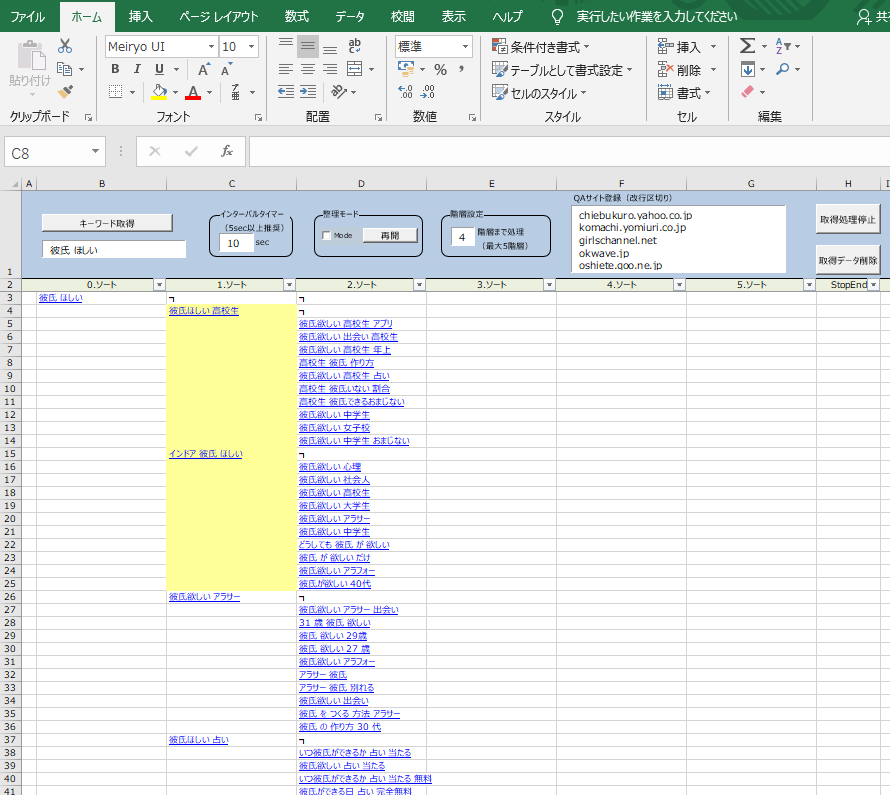This screenshot has width=890, height=795.
Task: Apply the red font color
Action: pos(193,92)
